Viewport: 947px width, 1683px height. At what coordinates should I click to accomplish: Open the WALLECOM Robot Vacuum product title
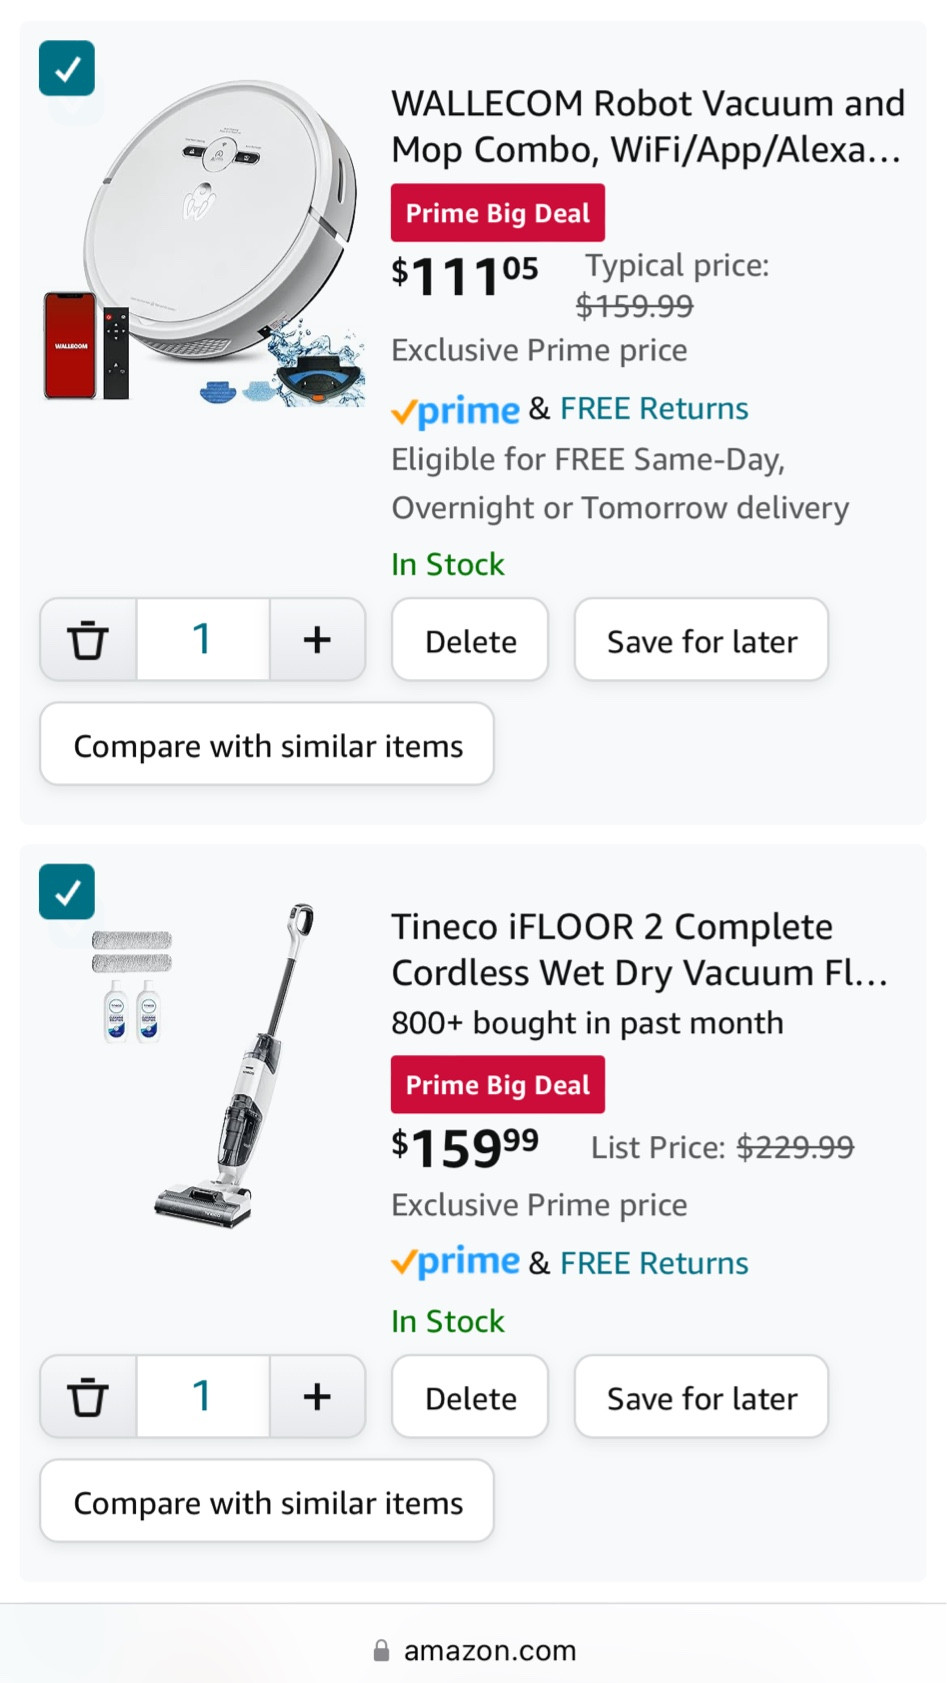point(647,126)
